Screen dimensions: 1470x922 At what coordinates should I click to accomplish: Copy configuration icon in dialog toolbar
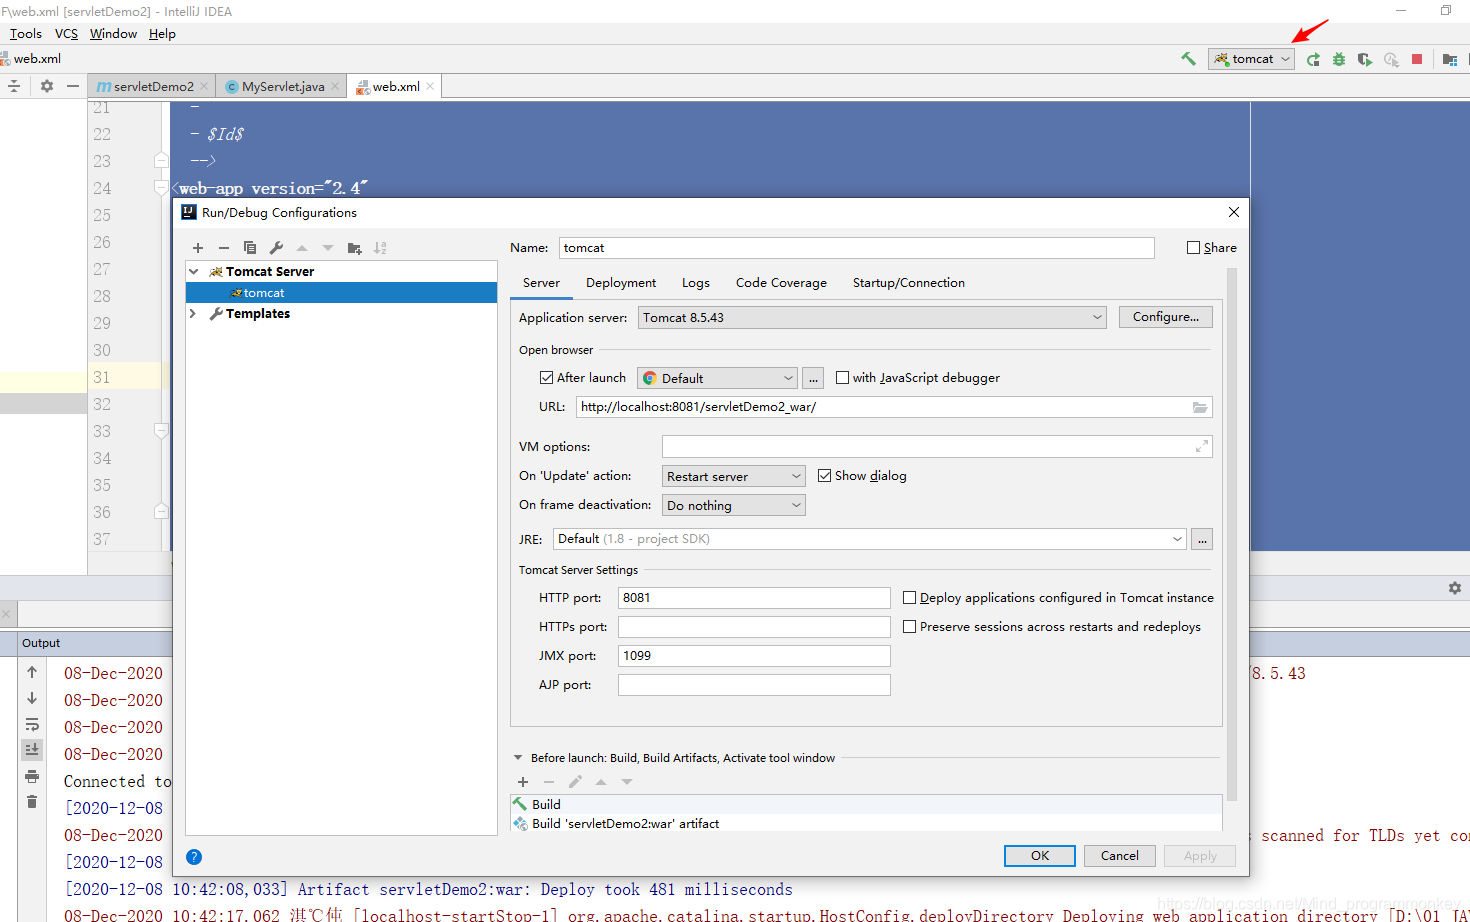pyautogui.click(x=250, y=248)
